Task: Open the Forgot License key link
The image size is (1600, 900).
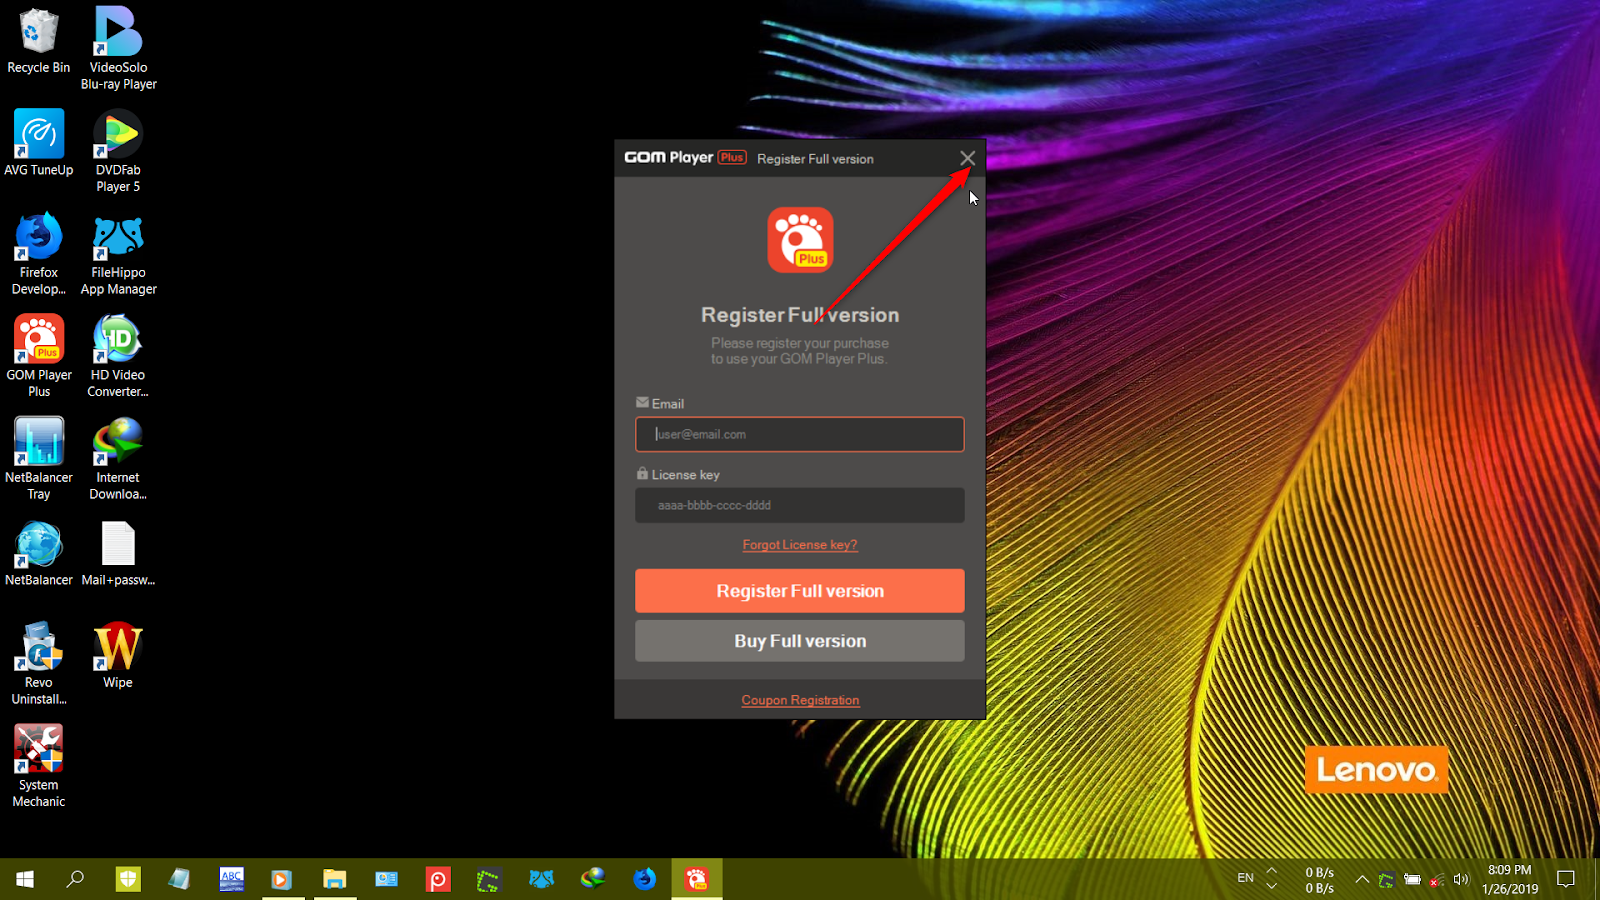Action: pos(800,545)
